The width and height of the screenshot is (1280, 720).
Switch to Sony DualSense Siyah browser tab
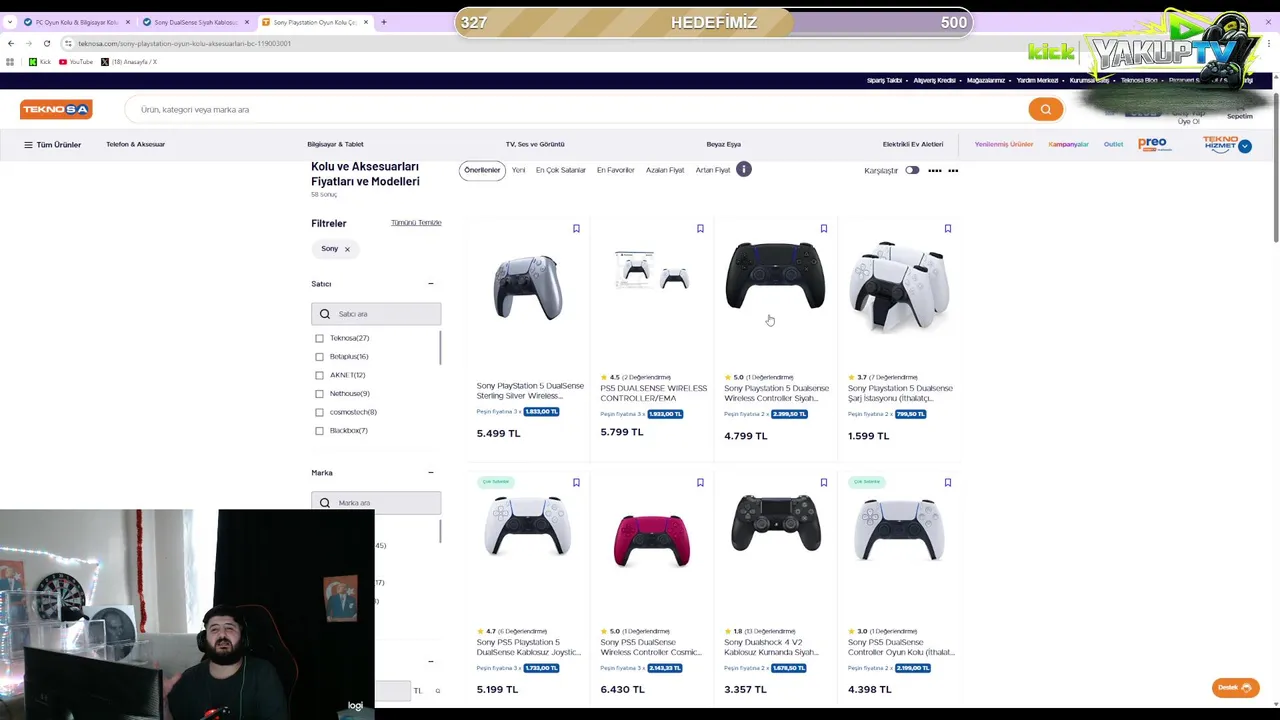195,22
